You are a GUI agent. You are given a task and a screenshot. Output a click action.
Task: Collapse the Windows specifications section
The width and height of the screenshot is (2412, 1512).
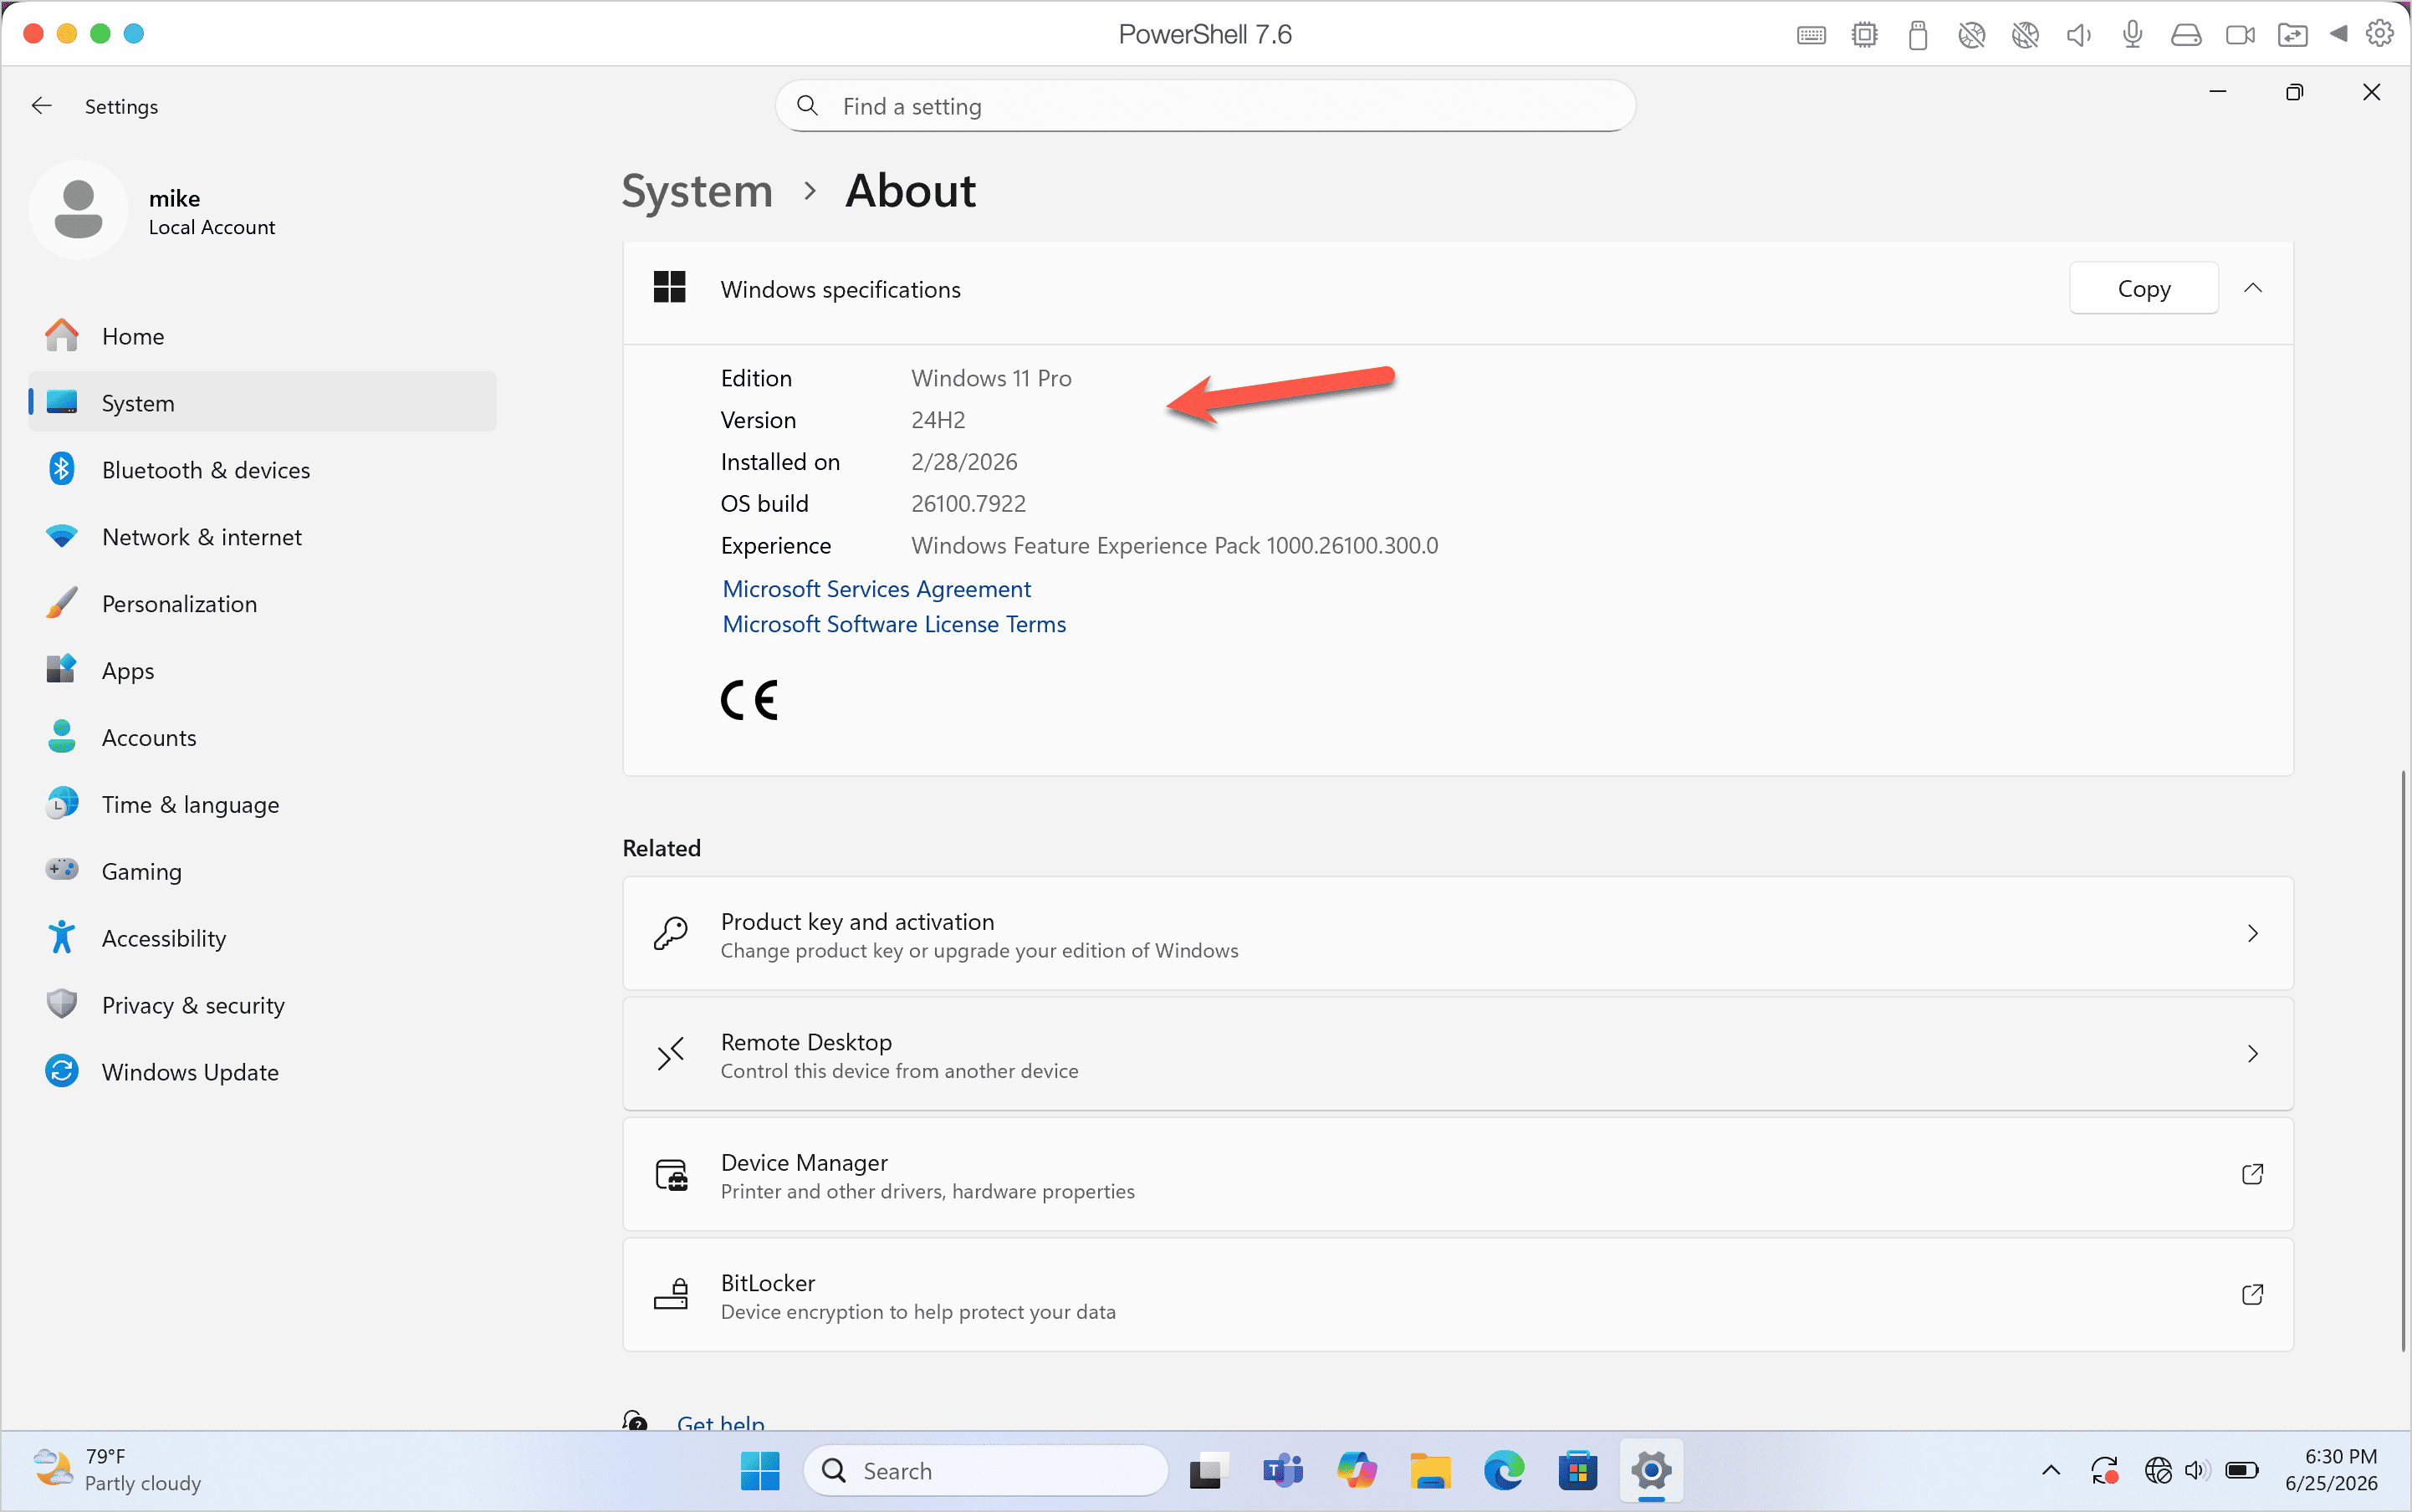pos(2252,289)
